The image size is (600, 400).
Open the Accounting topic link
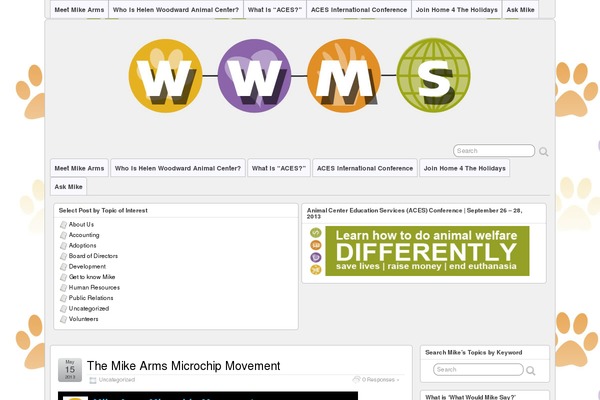[84, 235]
